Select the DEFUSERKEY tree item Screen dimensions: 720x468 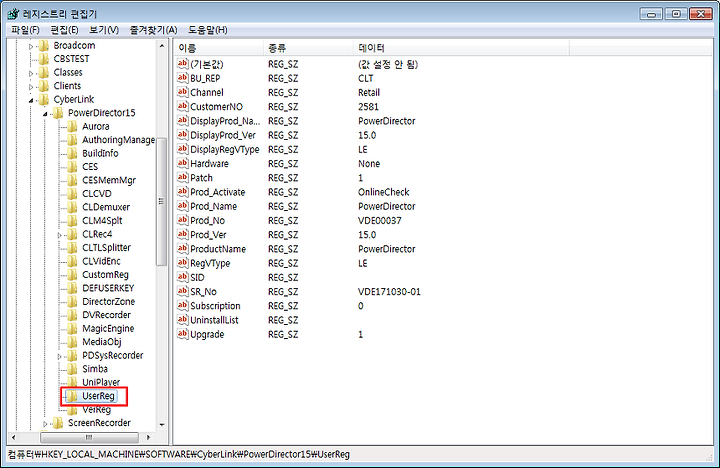pos(108,288)
